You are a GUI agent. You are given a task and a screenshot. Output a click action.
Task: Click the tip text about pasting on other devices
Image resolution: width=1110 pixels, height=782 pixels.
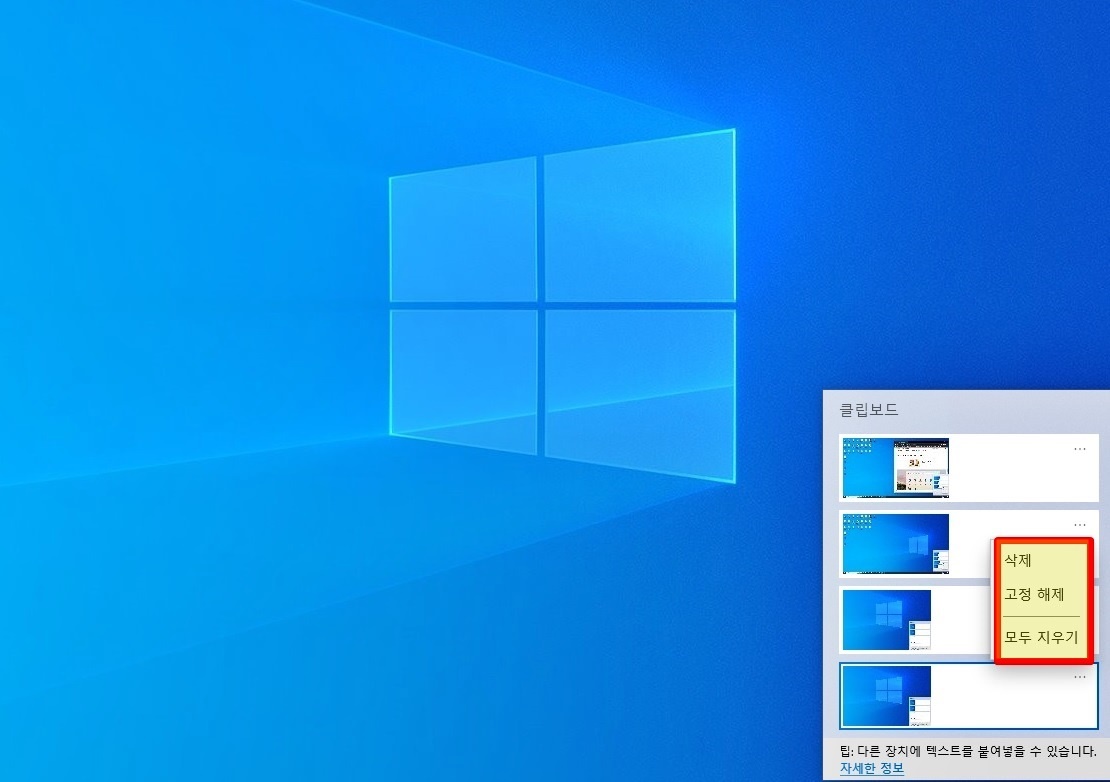coord(968,751)
